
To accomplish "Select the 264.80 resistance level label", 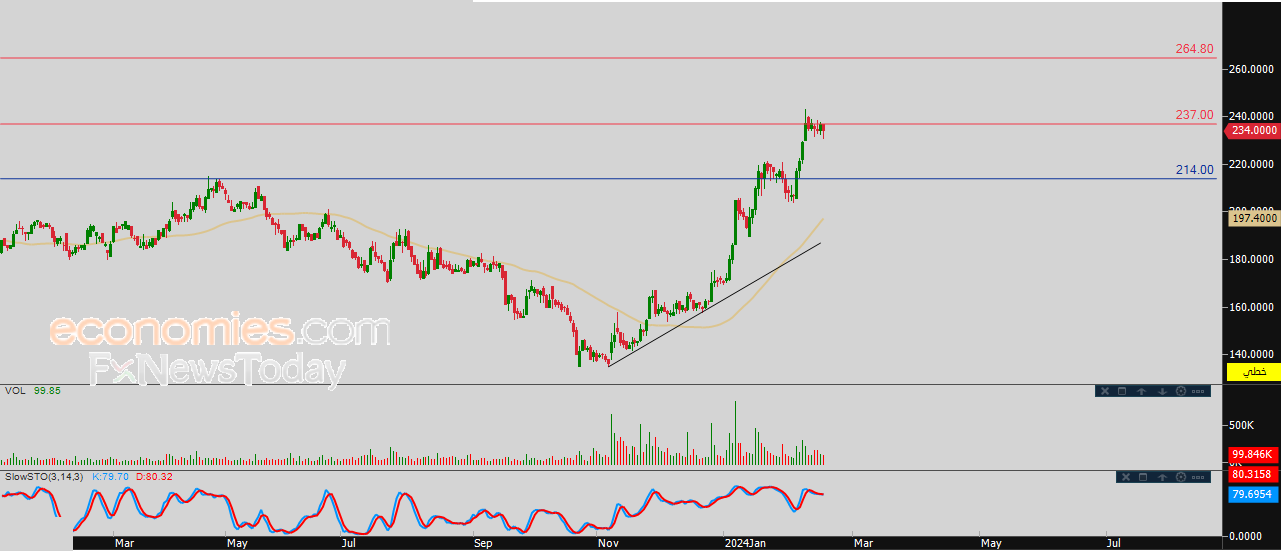I will 1194,49.
